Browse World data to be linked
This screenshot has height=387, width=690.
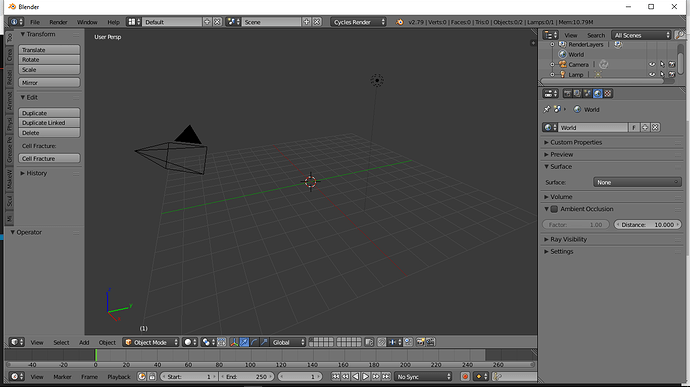point(550,127)
